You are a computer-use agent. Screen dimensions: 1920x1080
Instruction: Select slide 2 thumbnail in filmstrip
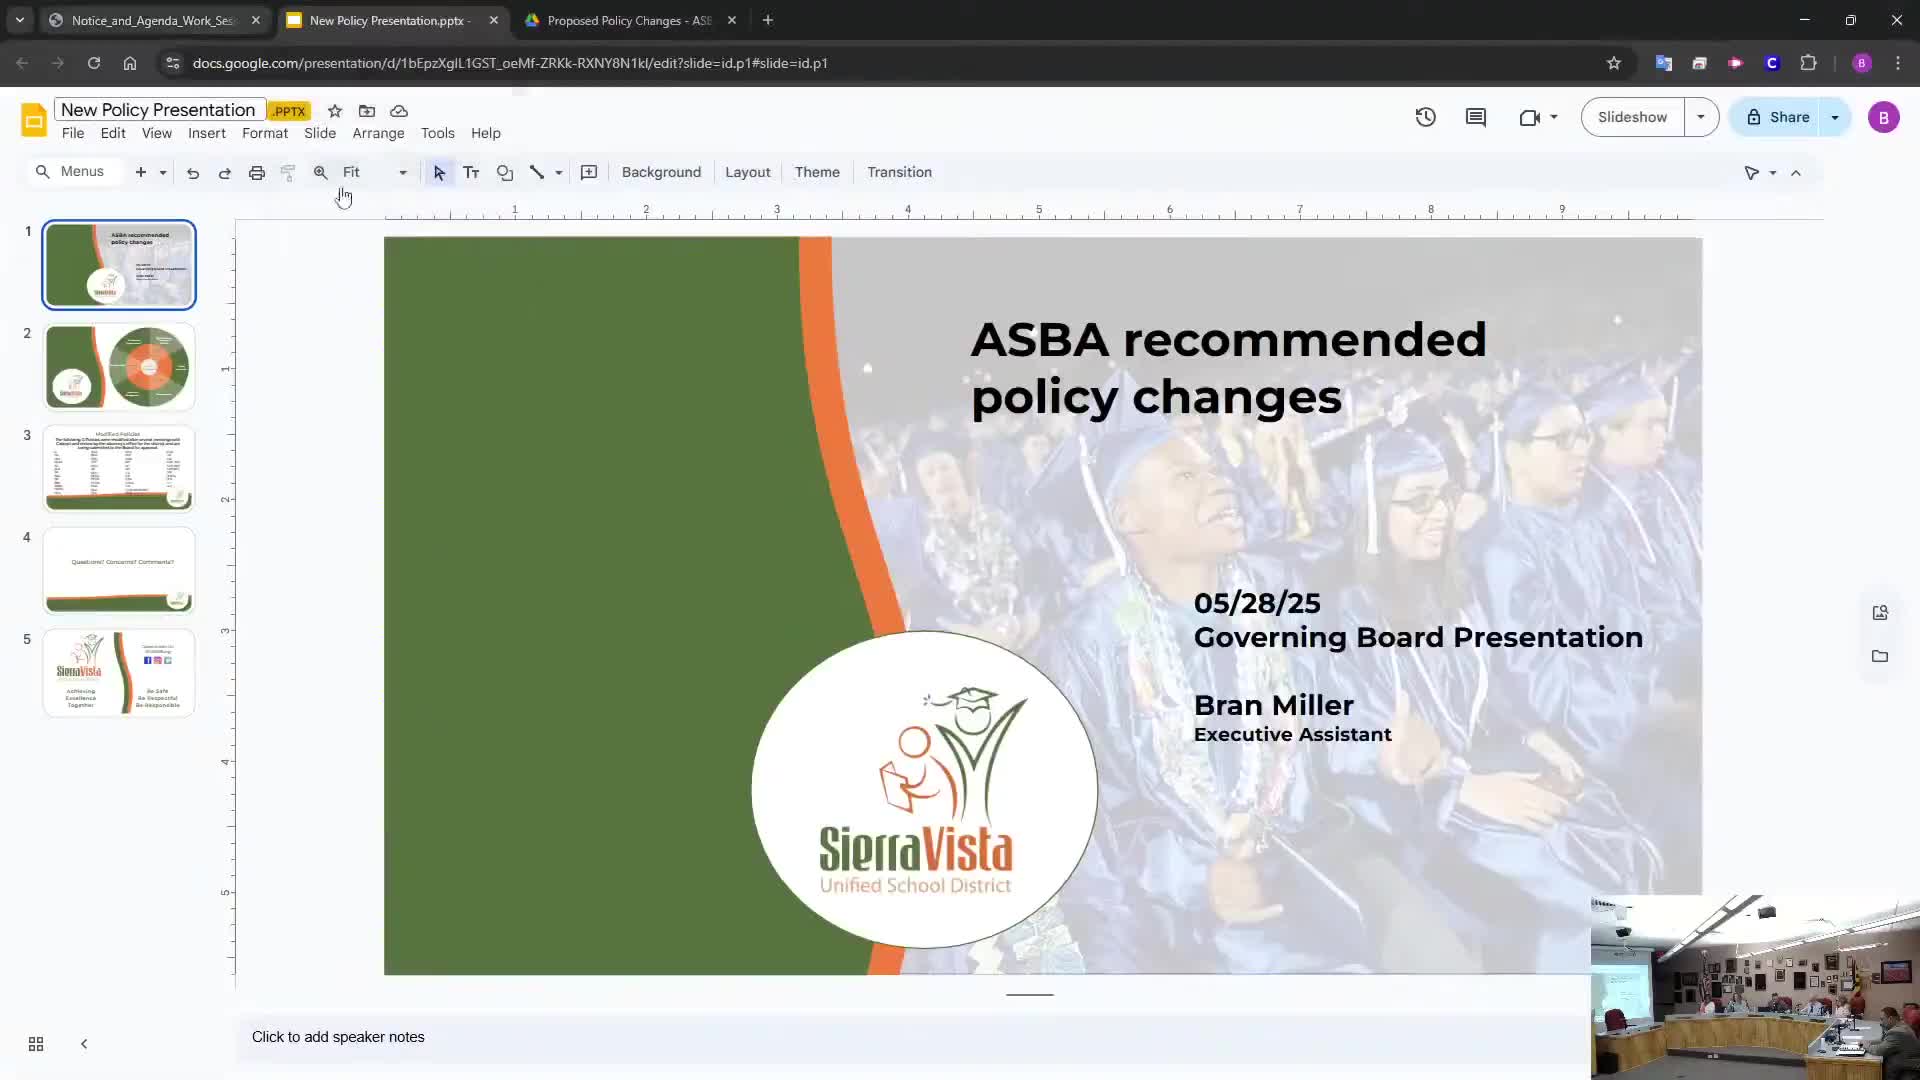[x=119, y=367]
